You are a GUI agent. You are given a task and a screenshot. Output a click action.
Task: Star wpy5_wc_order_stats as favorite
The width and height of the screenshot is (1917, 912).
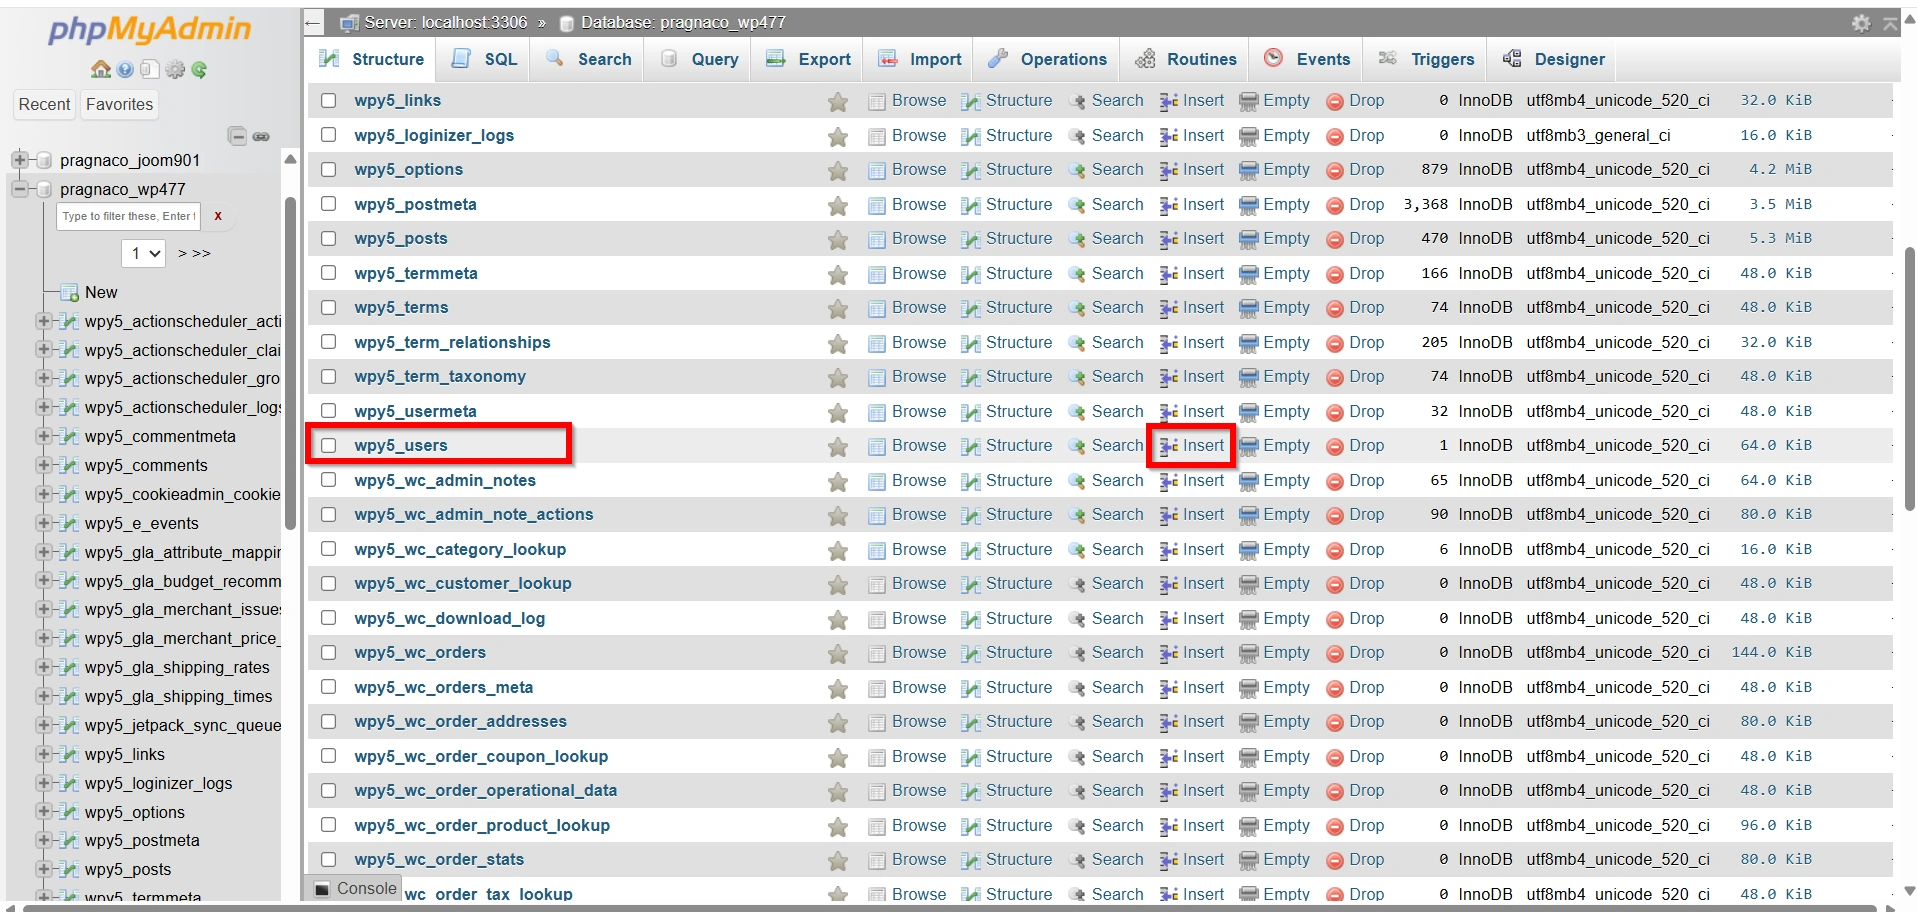pos(838,860)
